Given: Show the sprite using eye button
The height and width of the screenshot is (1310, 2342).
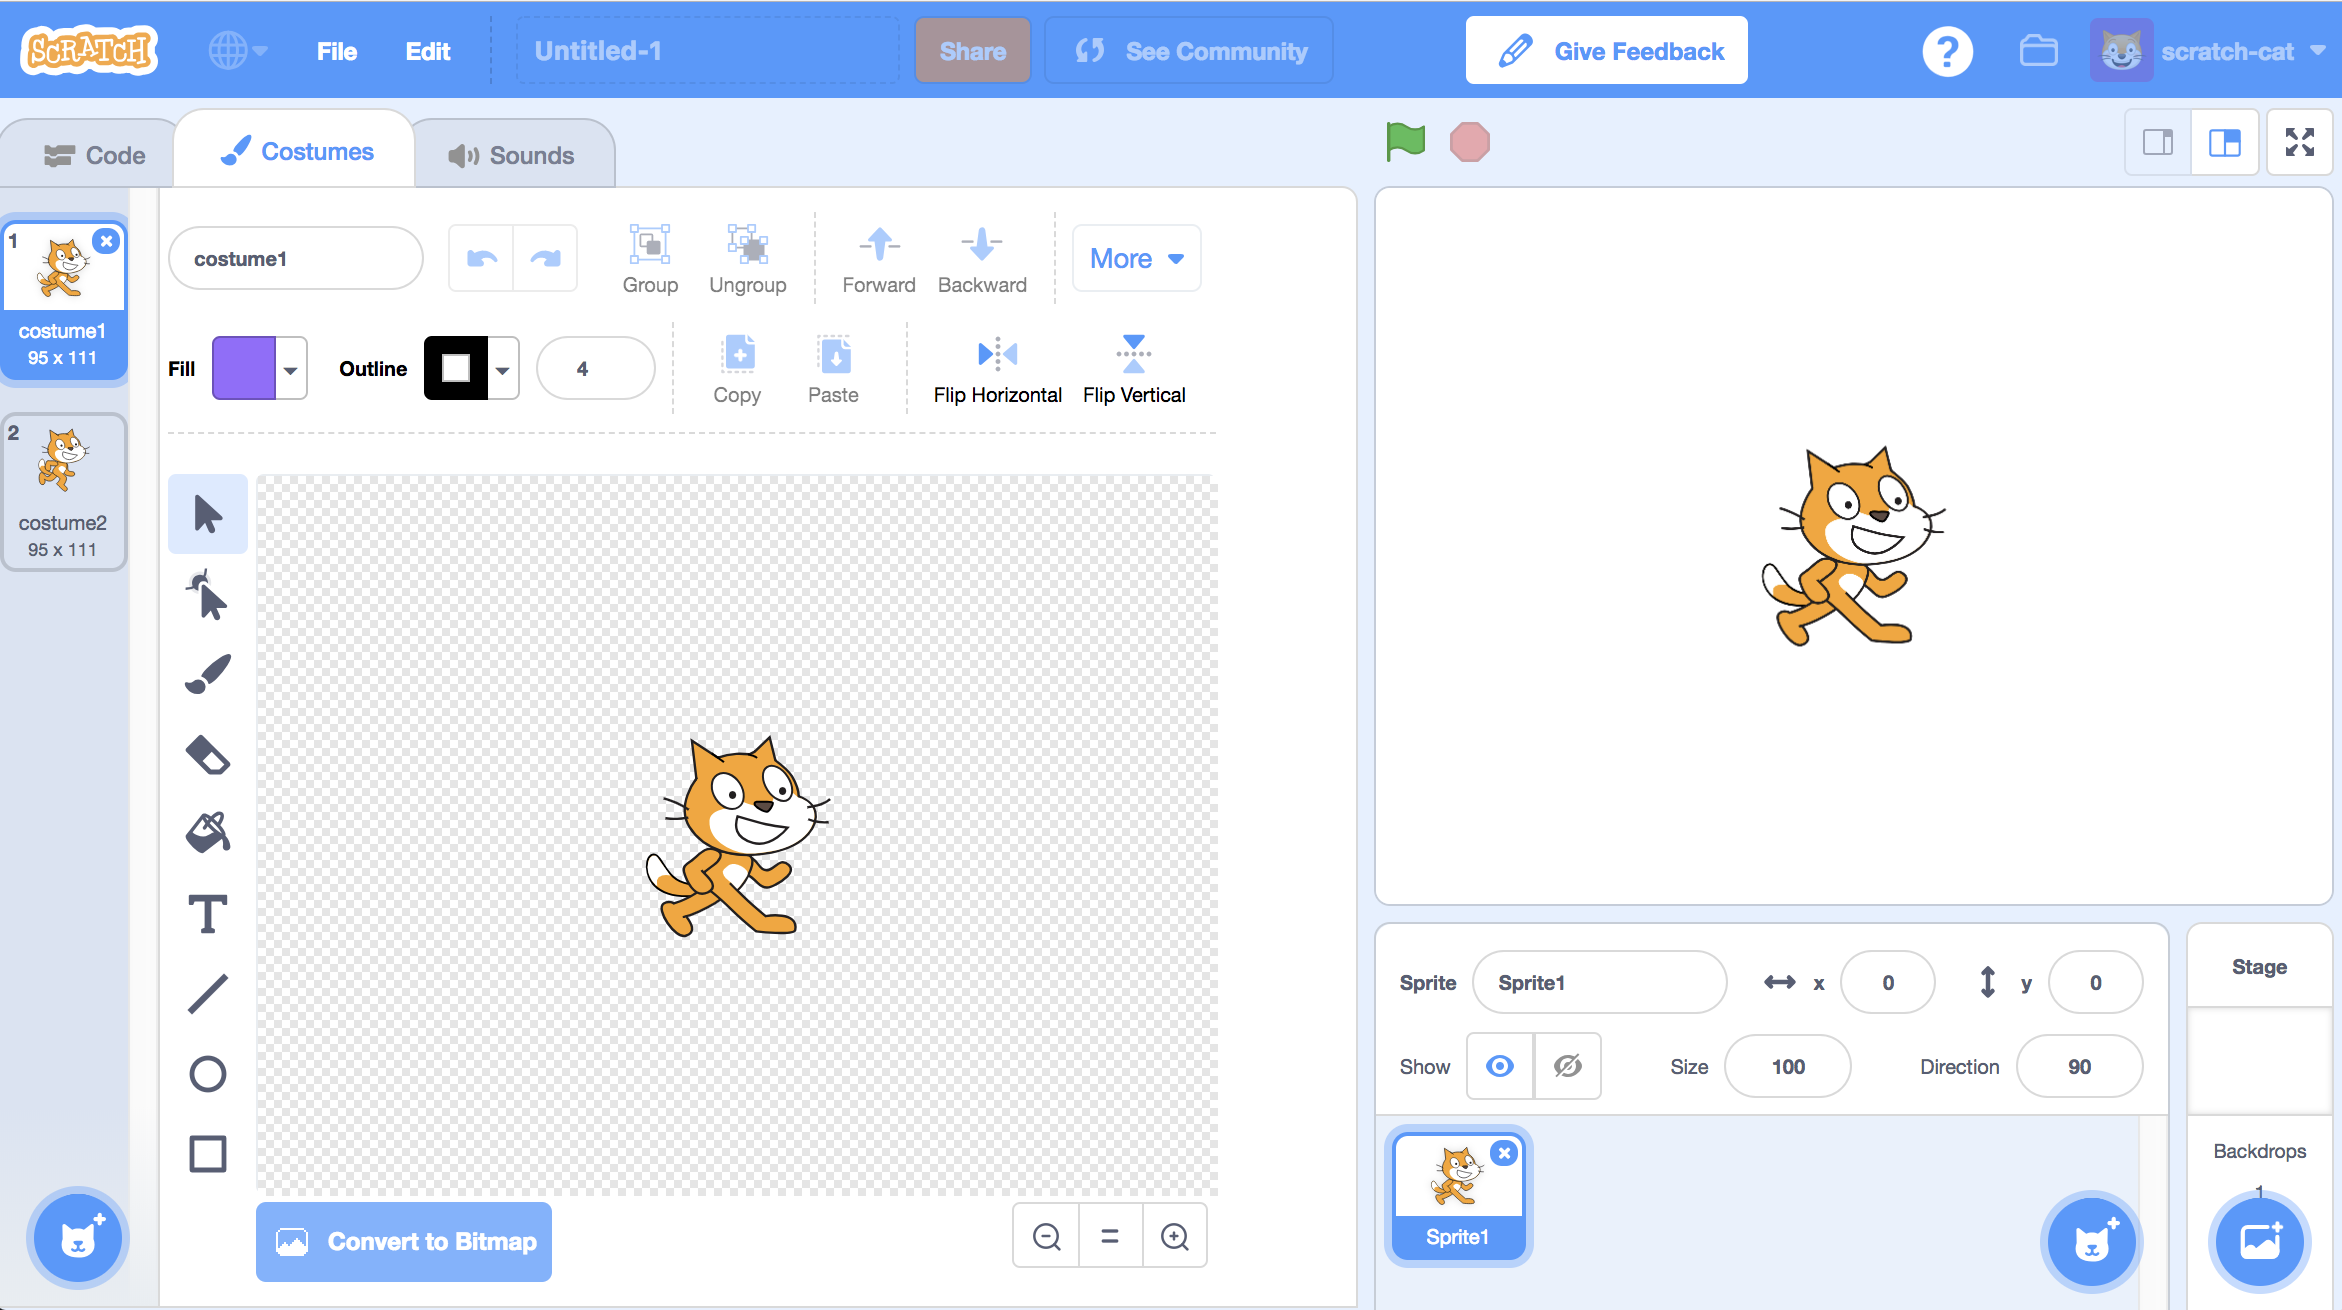Looking at the screenshot, I should 1499,1066.
